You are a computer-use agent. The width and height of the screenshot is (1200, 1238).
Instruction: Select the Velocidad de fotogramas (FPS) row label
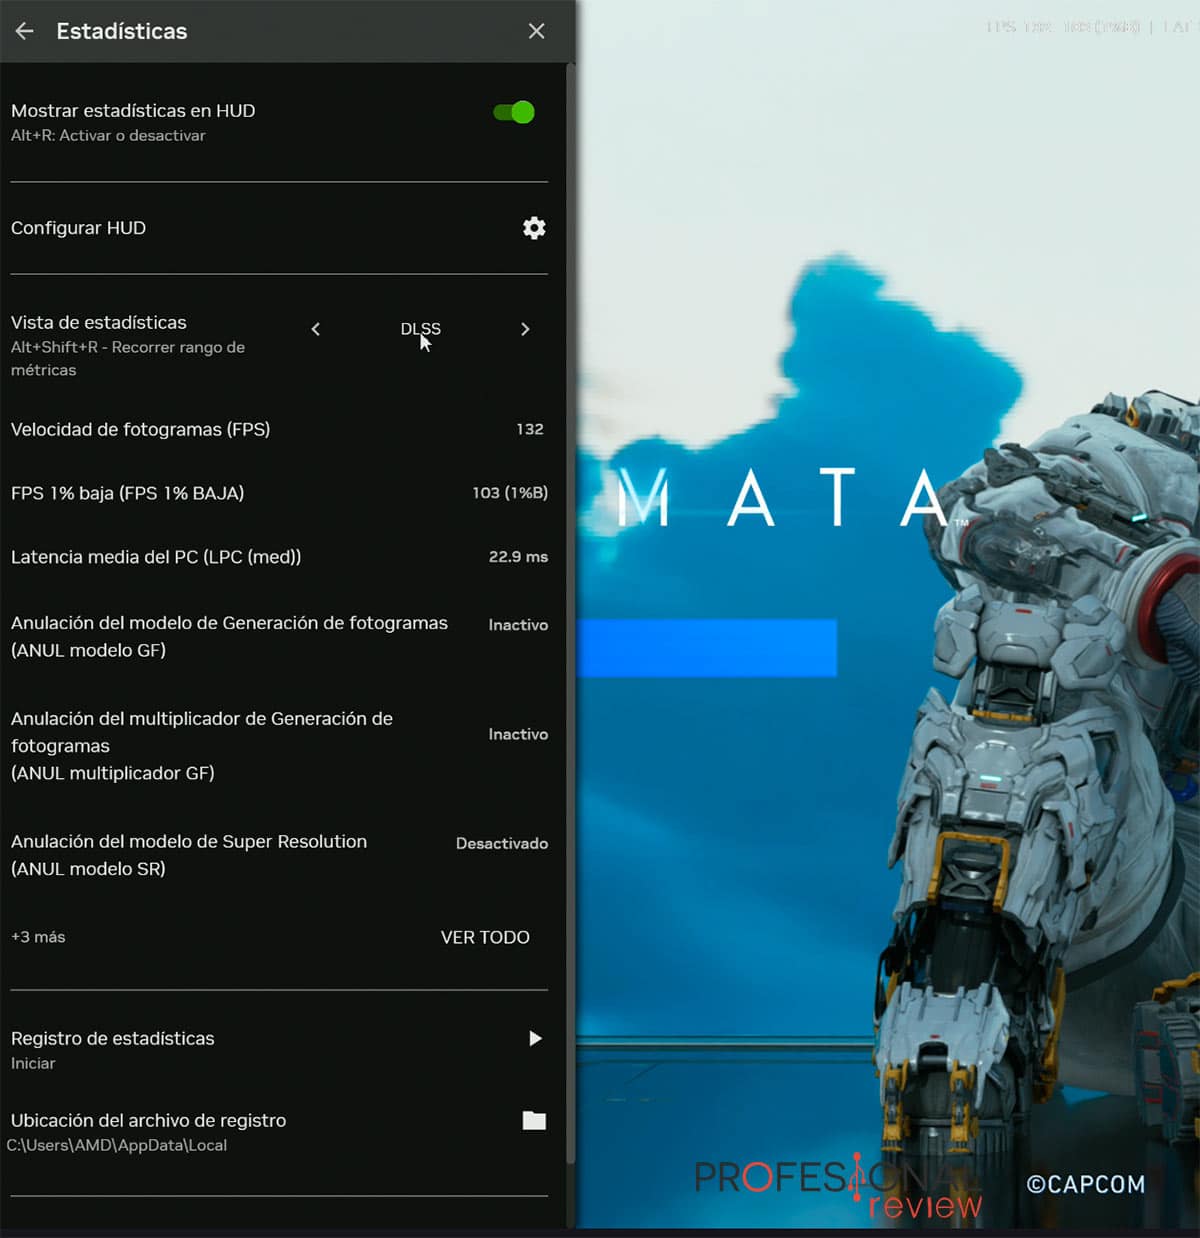tap(140, 429)
